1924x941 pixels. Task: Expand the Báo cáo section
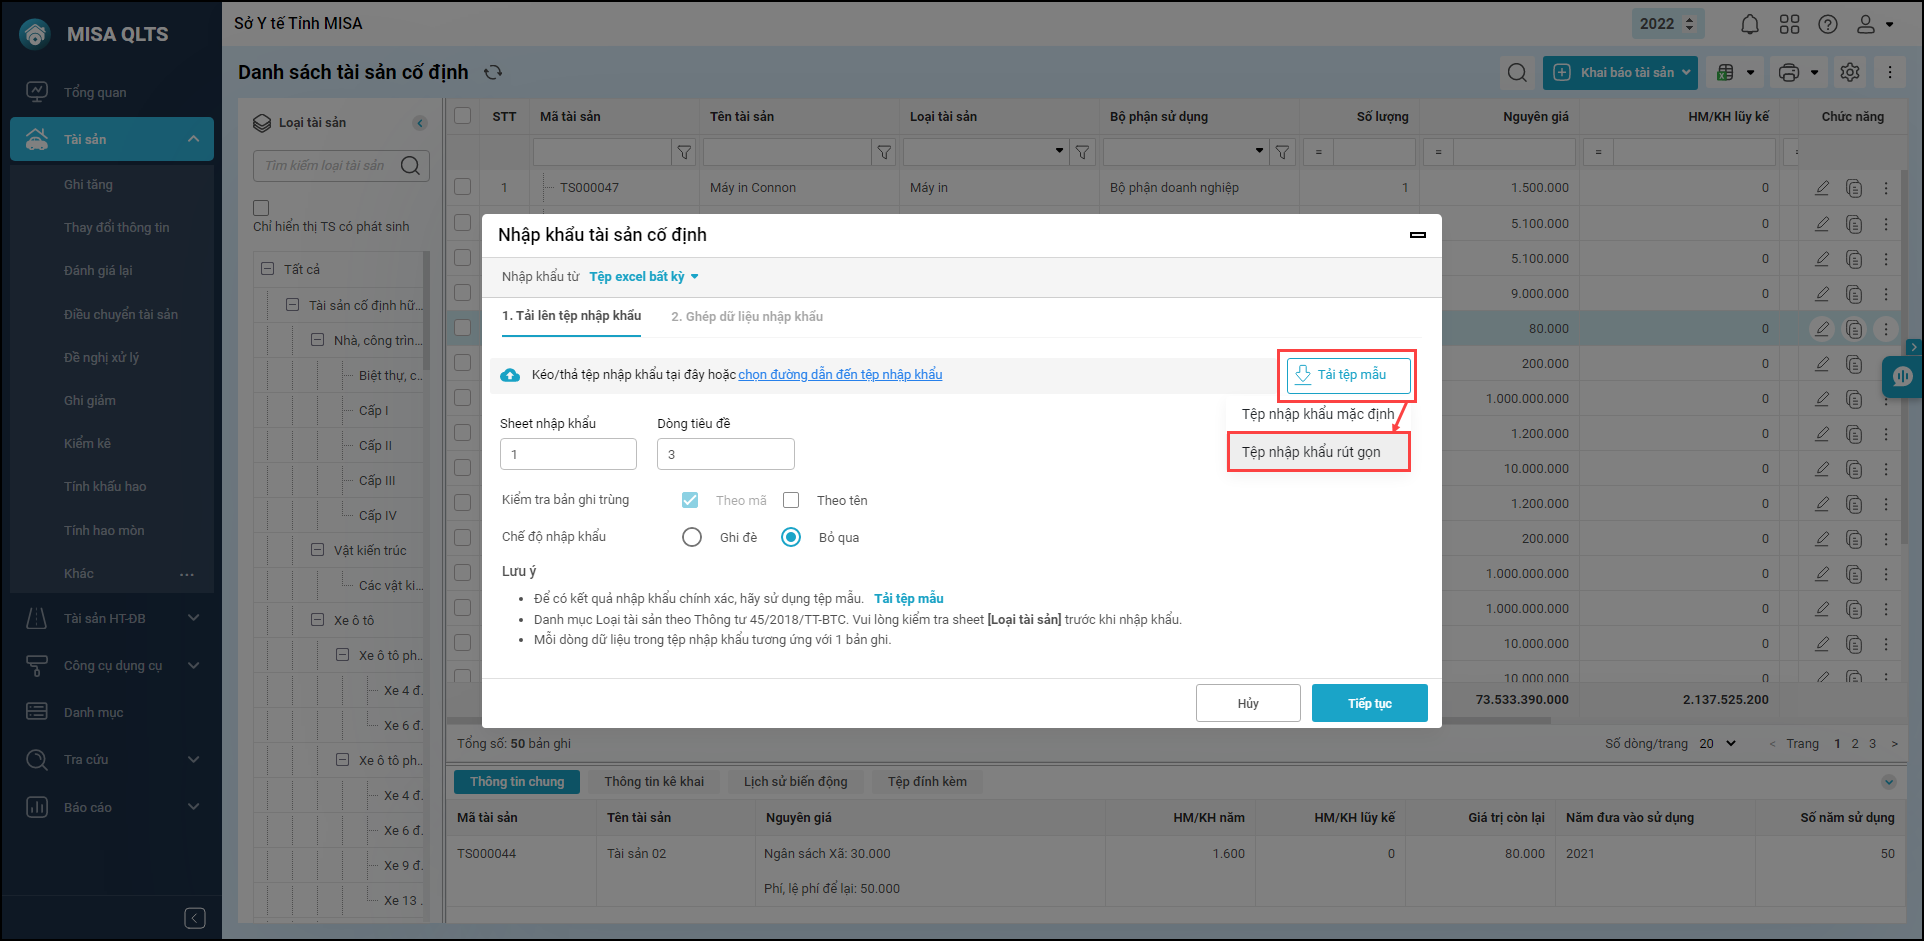point(193,807)
